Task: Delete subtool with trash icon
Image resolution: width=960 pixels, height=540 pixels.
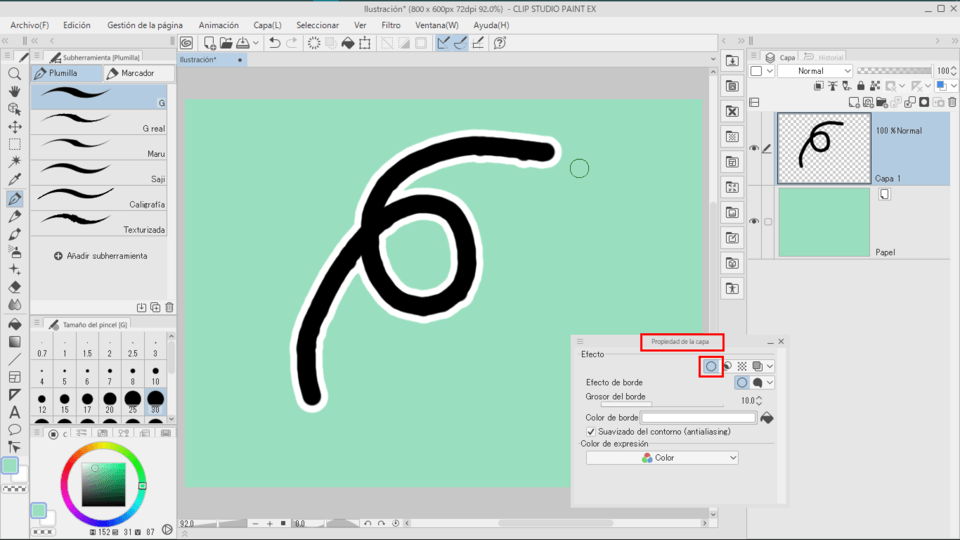Action: (170, 307)
